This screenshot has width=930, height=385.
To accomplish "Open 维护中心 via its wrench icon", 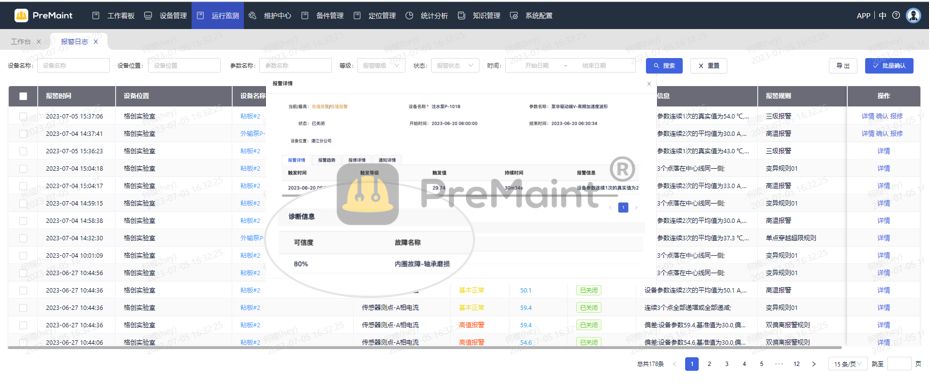I will [253, 16].
